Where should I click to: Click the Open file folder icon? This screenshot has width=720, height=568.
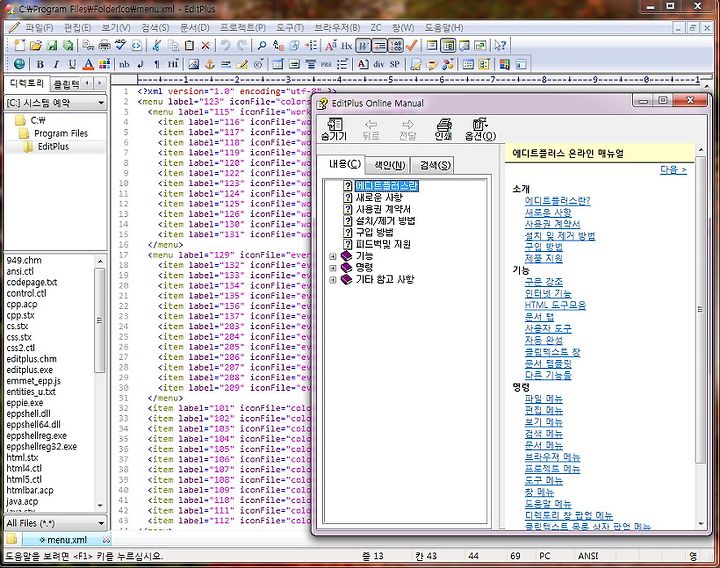[x=36, y=45]
